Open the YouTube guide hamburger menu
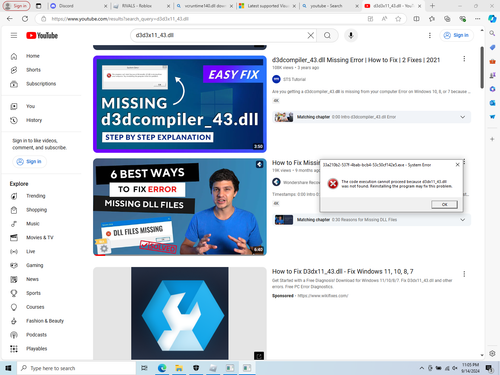The height and width of the screenshot is (375, 500). [x=14, y=35]
